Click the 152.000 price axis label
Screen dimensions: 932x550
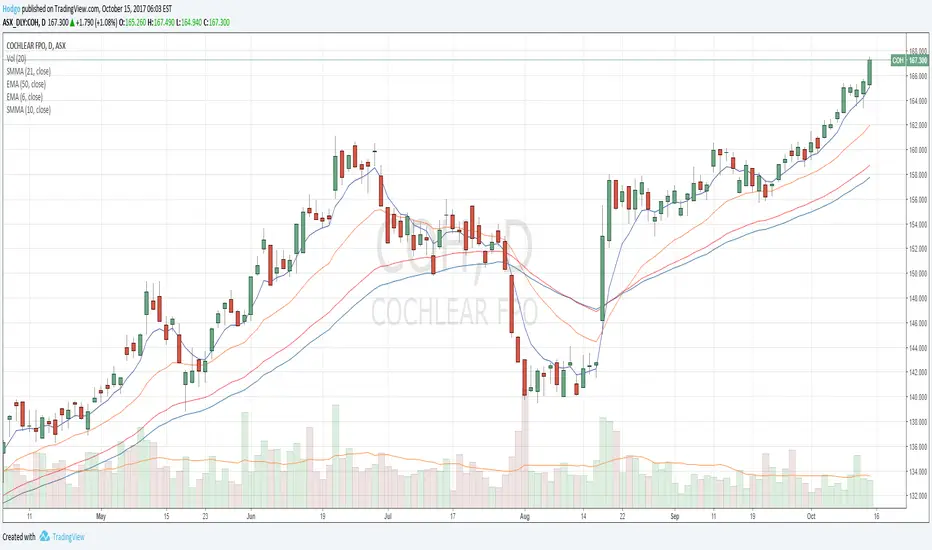(x=917, y=249)
